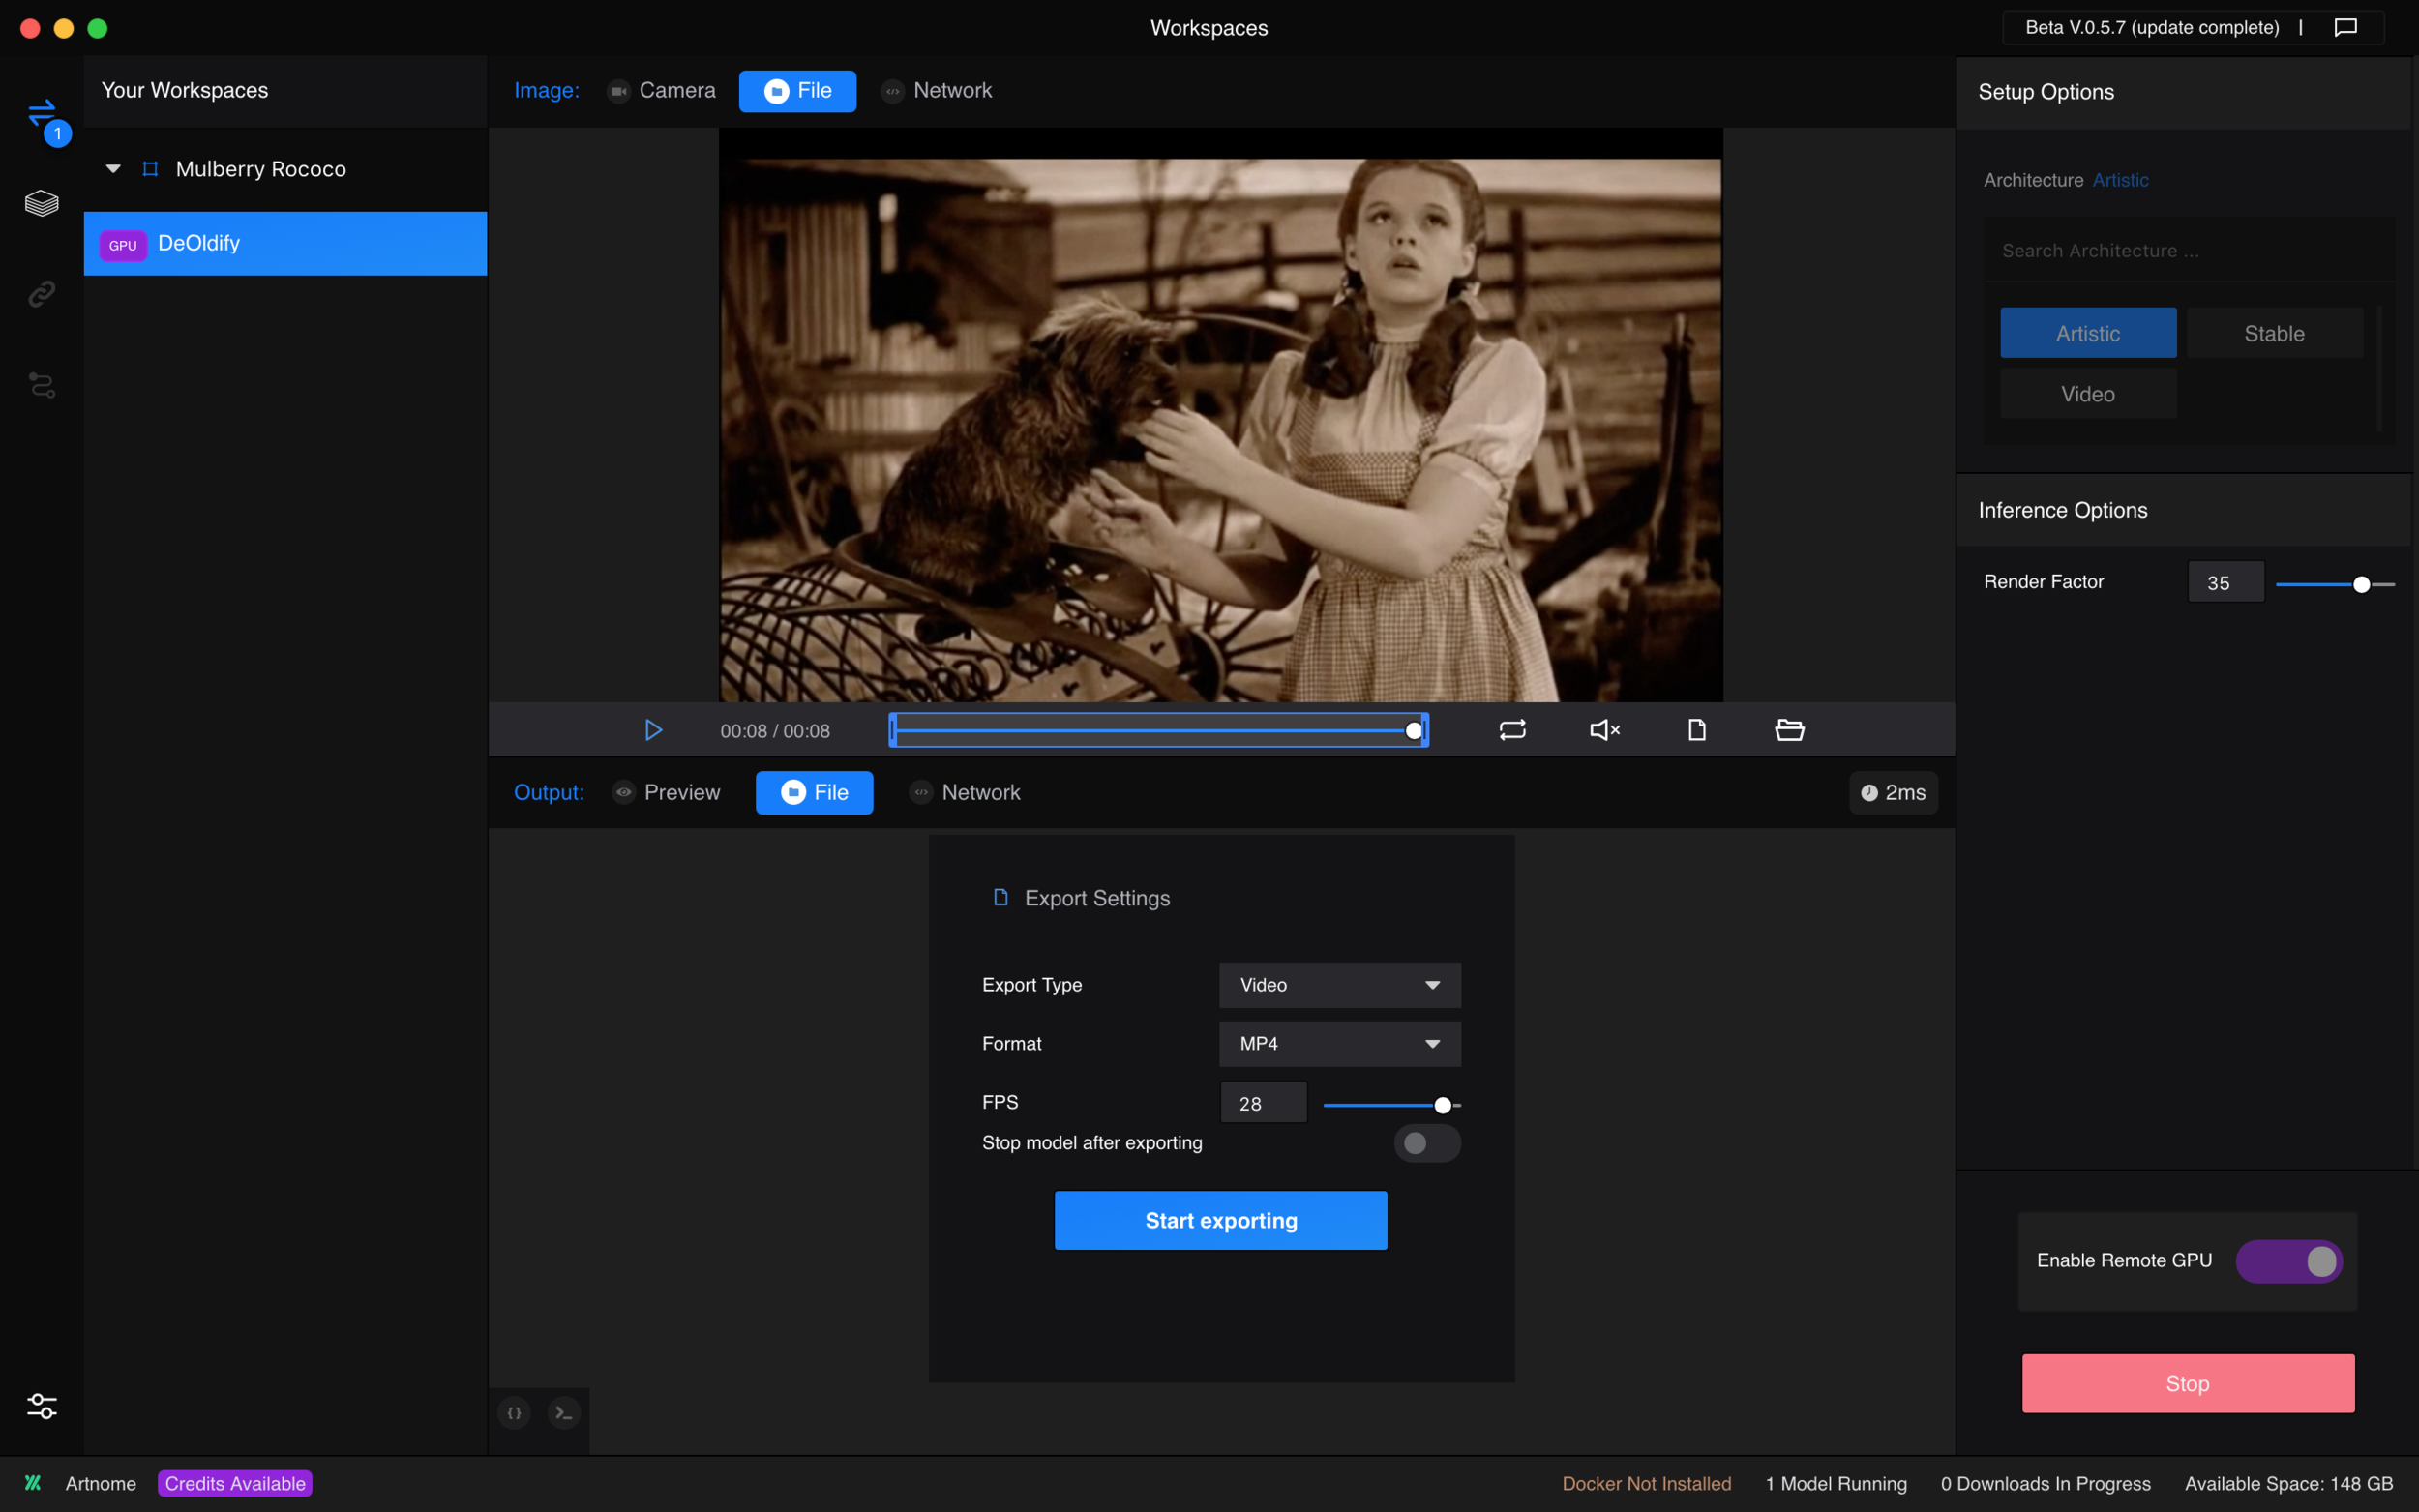The image size is (2419, 1512).
Task: Click the Artnome username text
Action: pos(100,1483)
